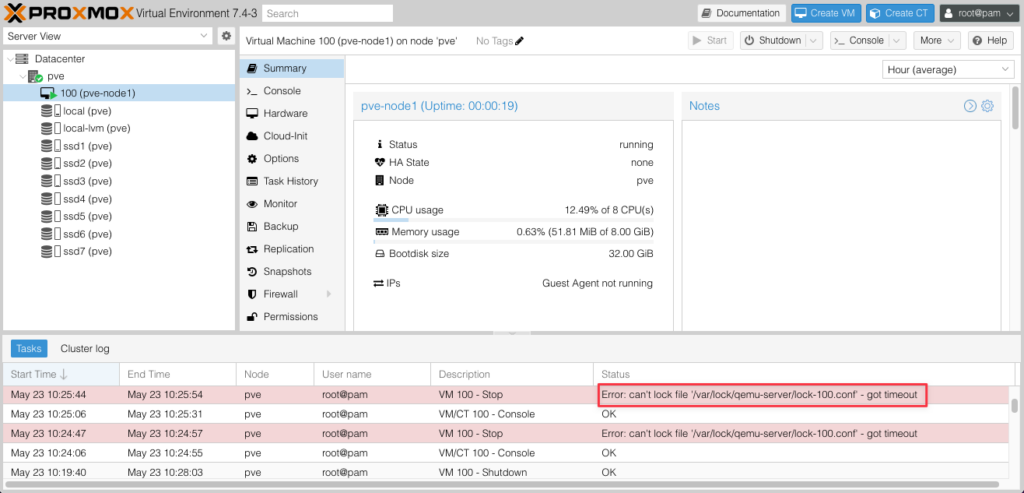Image resolution: width=1024 pixels, height=493 pixels.
Task: Click the Cloud-Init cloud icon
Action: (251, 136)
